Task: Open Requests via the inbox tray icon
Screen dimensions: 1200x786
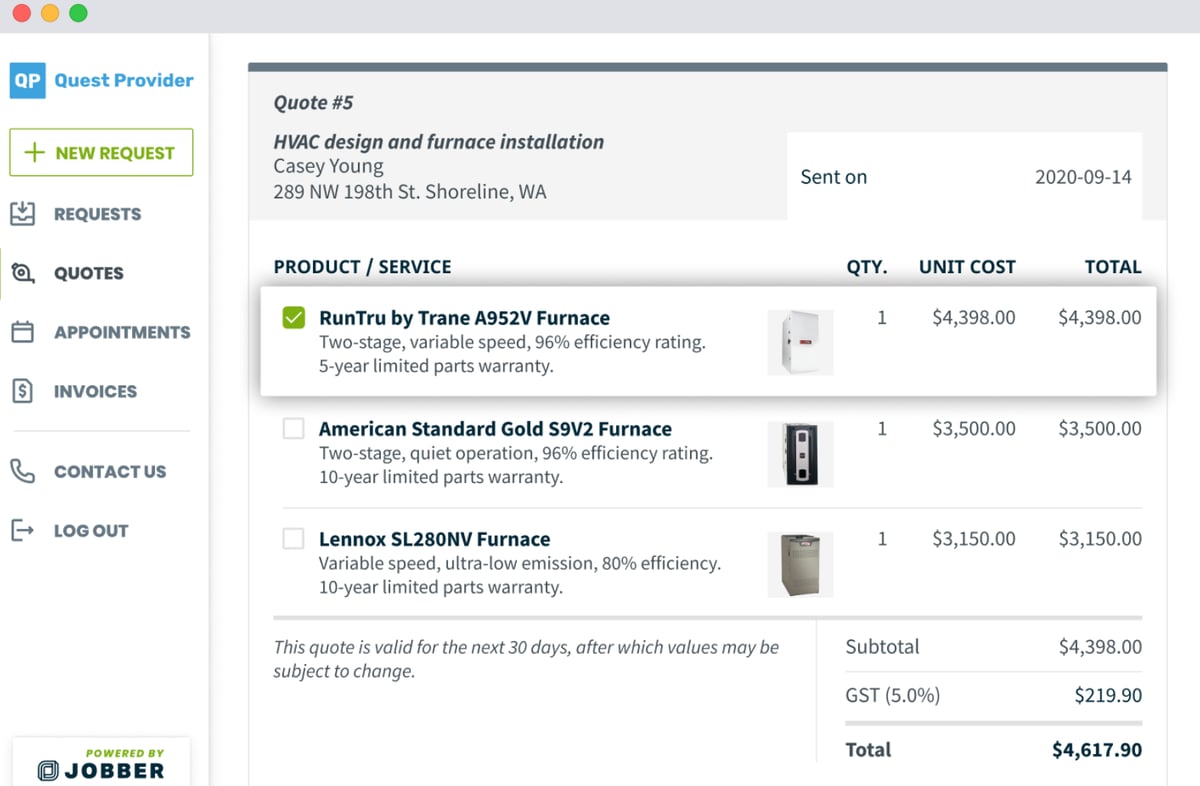Action: [23, 213]
